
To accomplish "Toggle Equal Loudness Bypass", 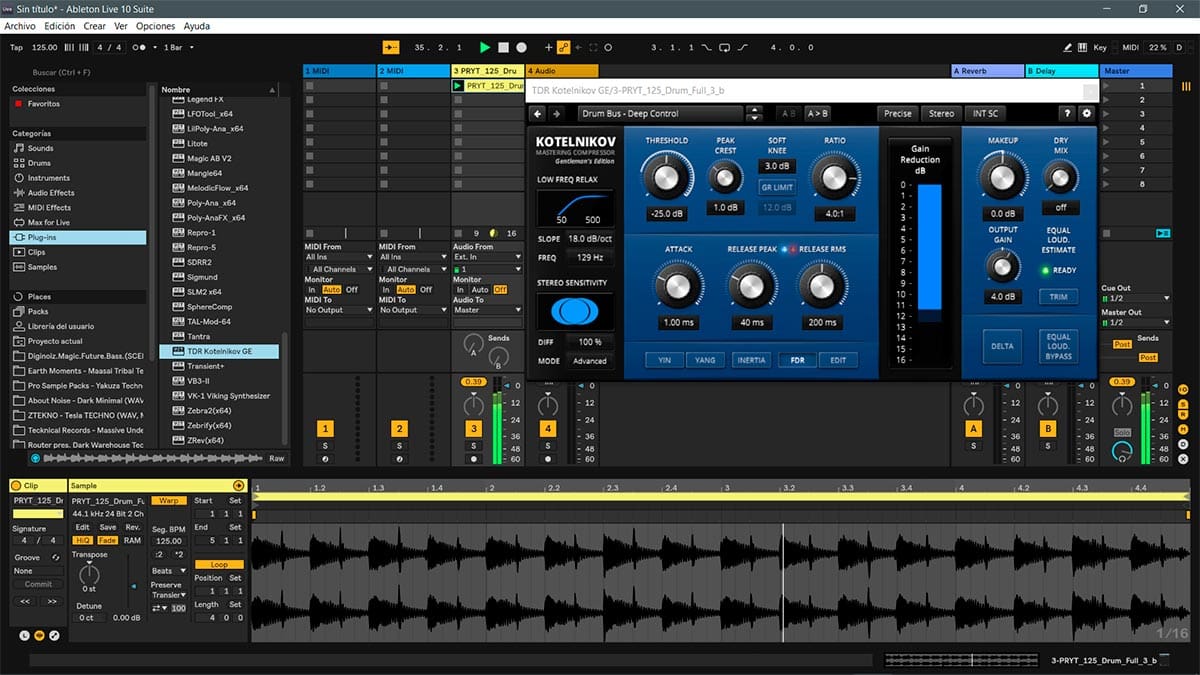I will pyautogui.click(x=1058, y=346).
